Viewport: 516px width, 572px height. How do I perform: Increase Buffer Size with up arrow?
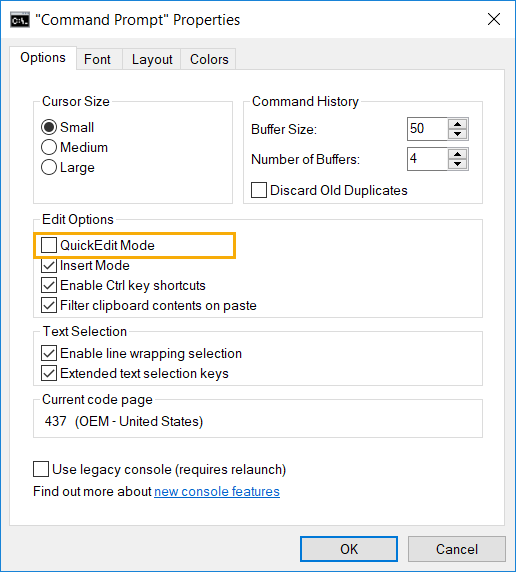click(x=458, y=124)
